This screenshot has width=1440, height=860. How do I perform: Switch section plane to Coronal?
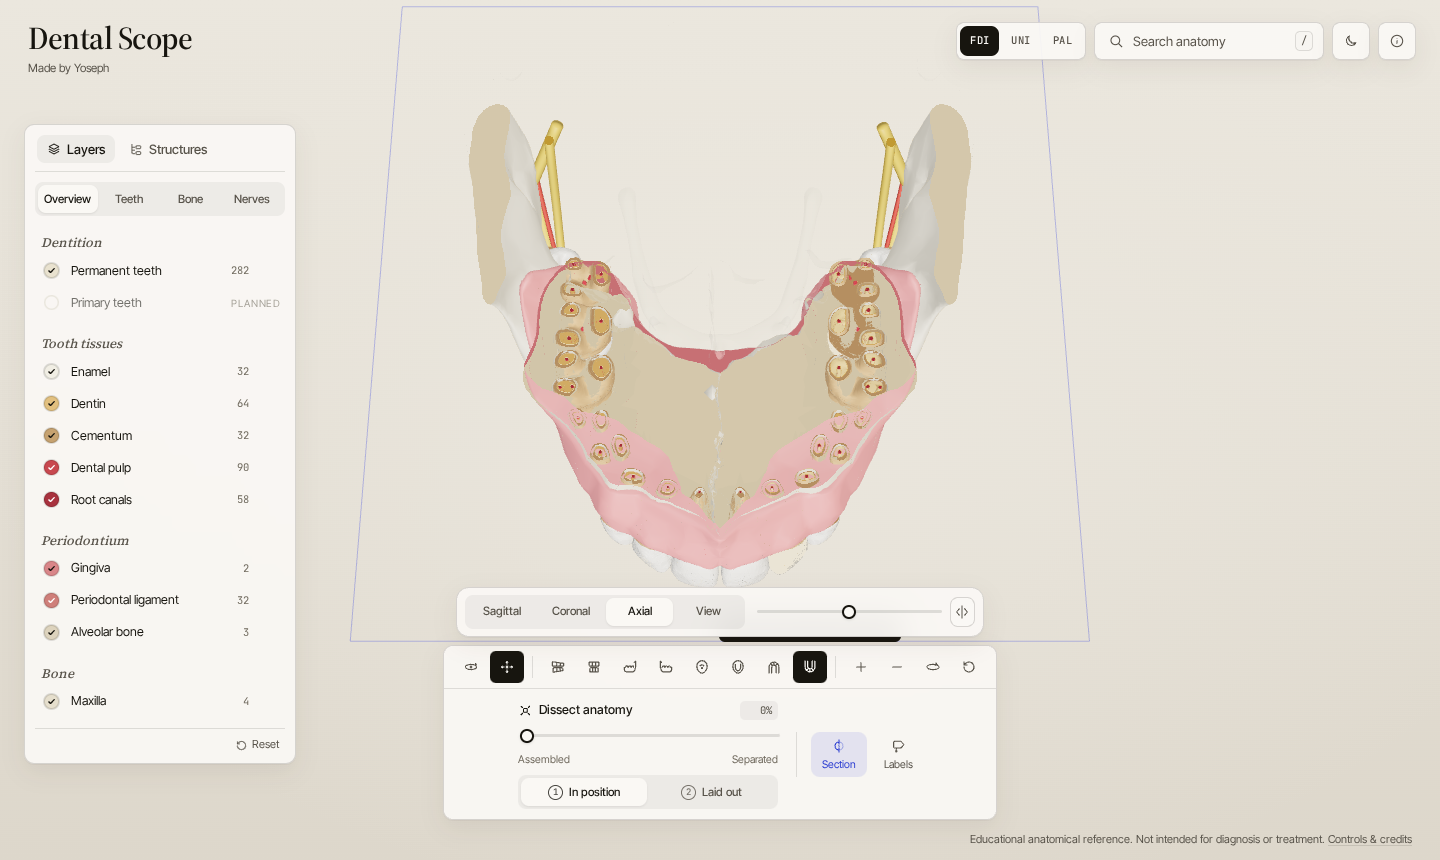tap(571, 611)
